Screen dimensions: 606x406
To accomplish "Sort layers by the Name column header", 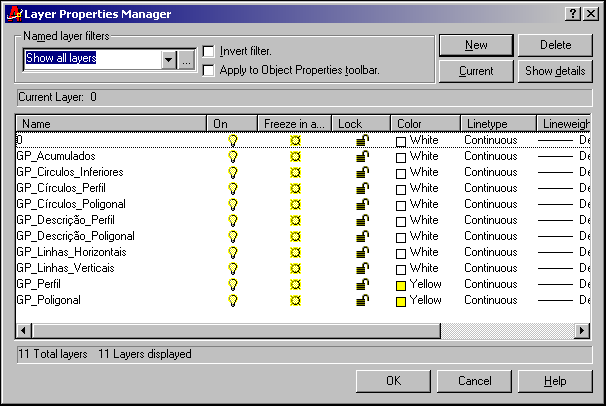I will pyautogui.click(x=110, y=123).
